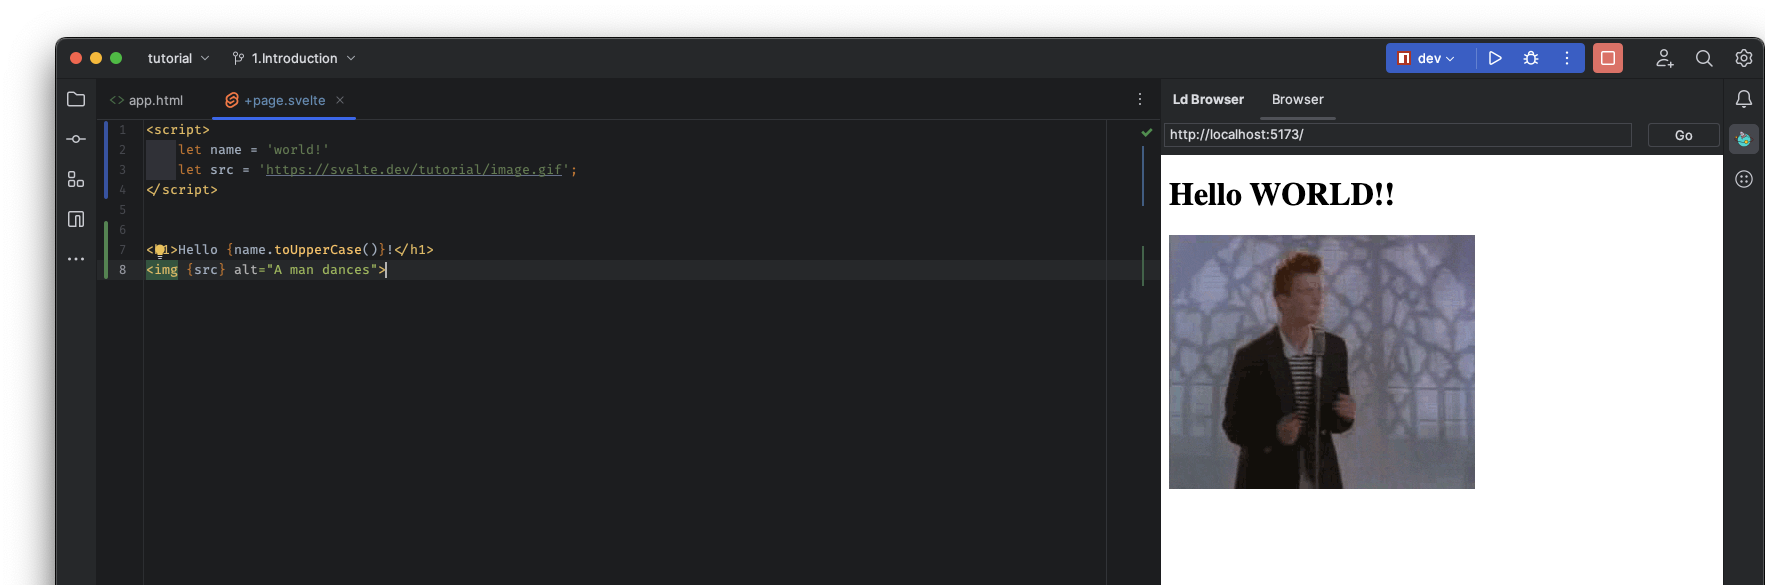Open Search Everywhere magnifier
The width and height of the screenshot is (1765, 585).
(1704, 58)
